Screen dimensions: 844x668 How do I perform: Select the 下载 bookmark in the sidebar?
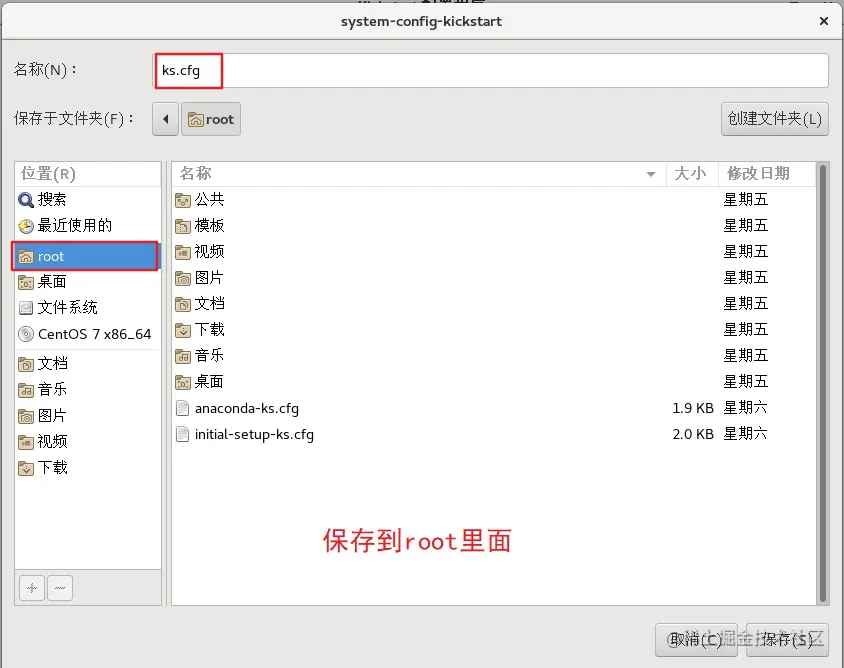click(x=88, y=468)
